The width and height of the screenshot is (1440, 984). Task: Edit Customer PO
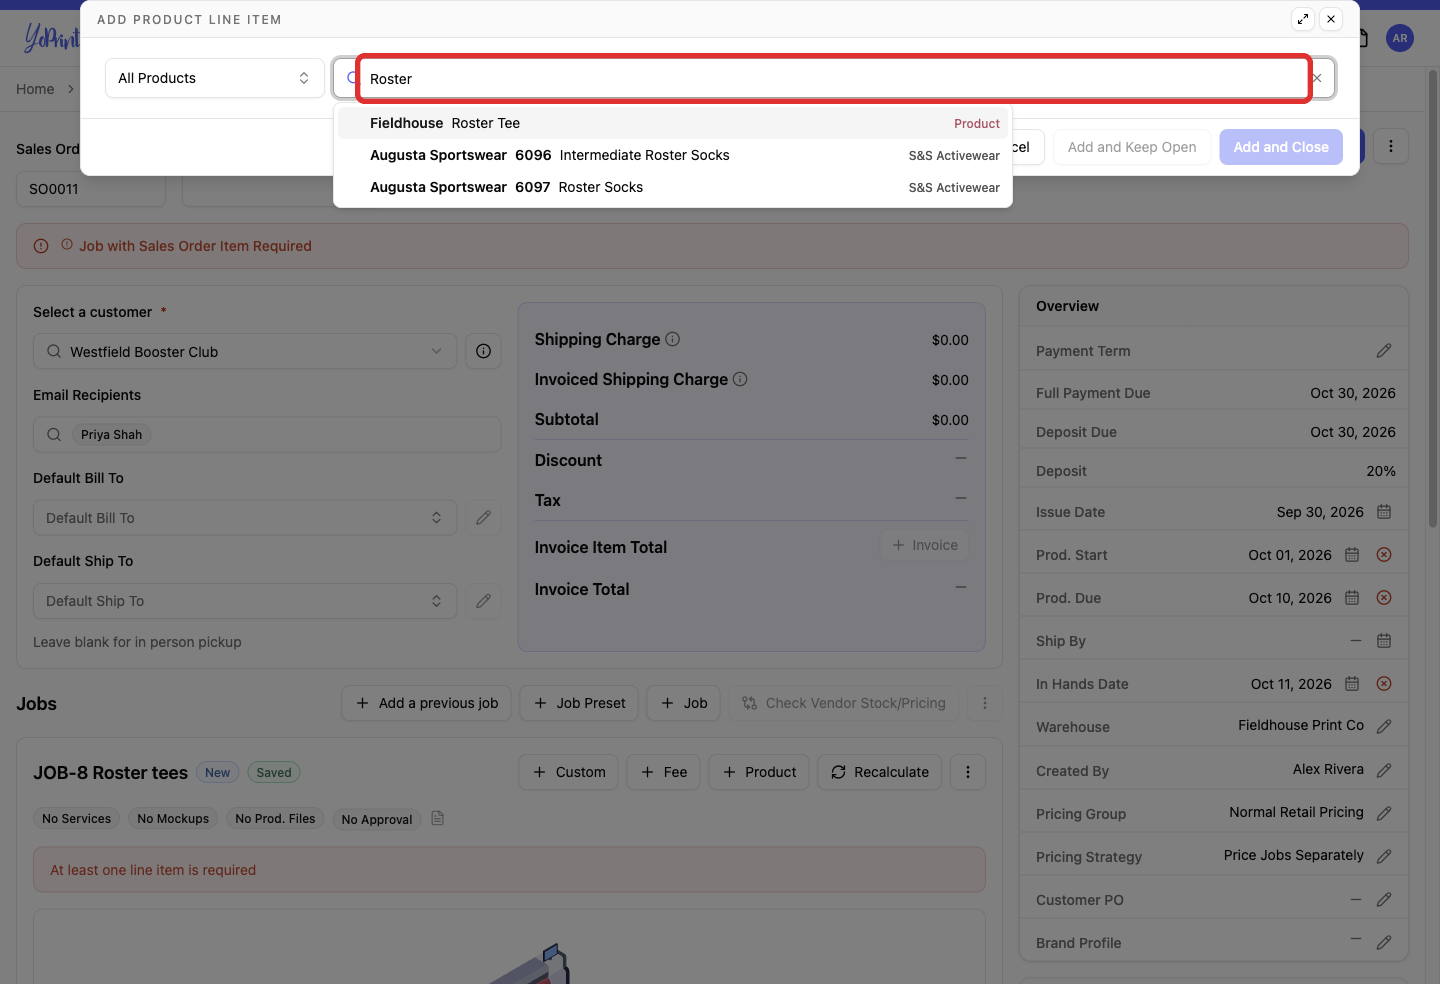click(x=1384, y=899)
